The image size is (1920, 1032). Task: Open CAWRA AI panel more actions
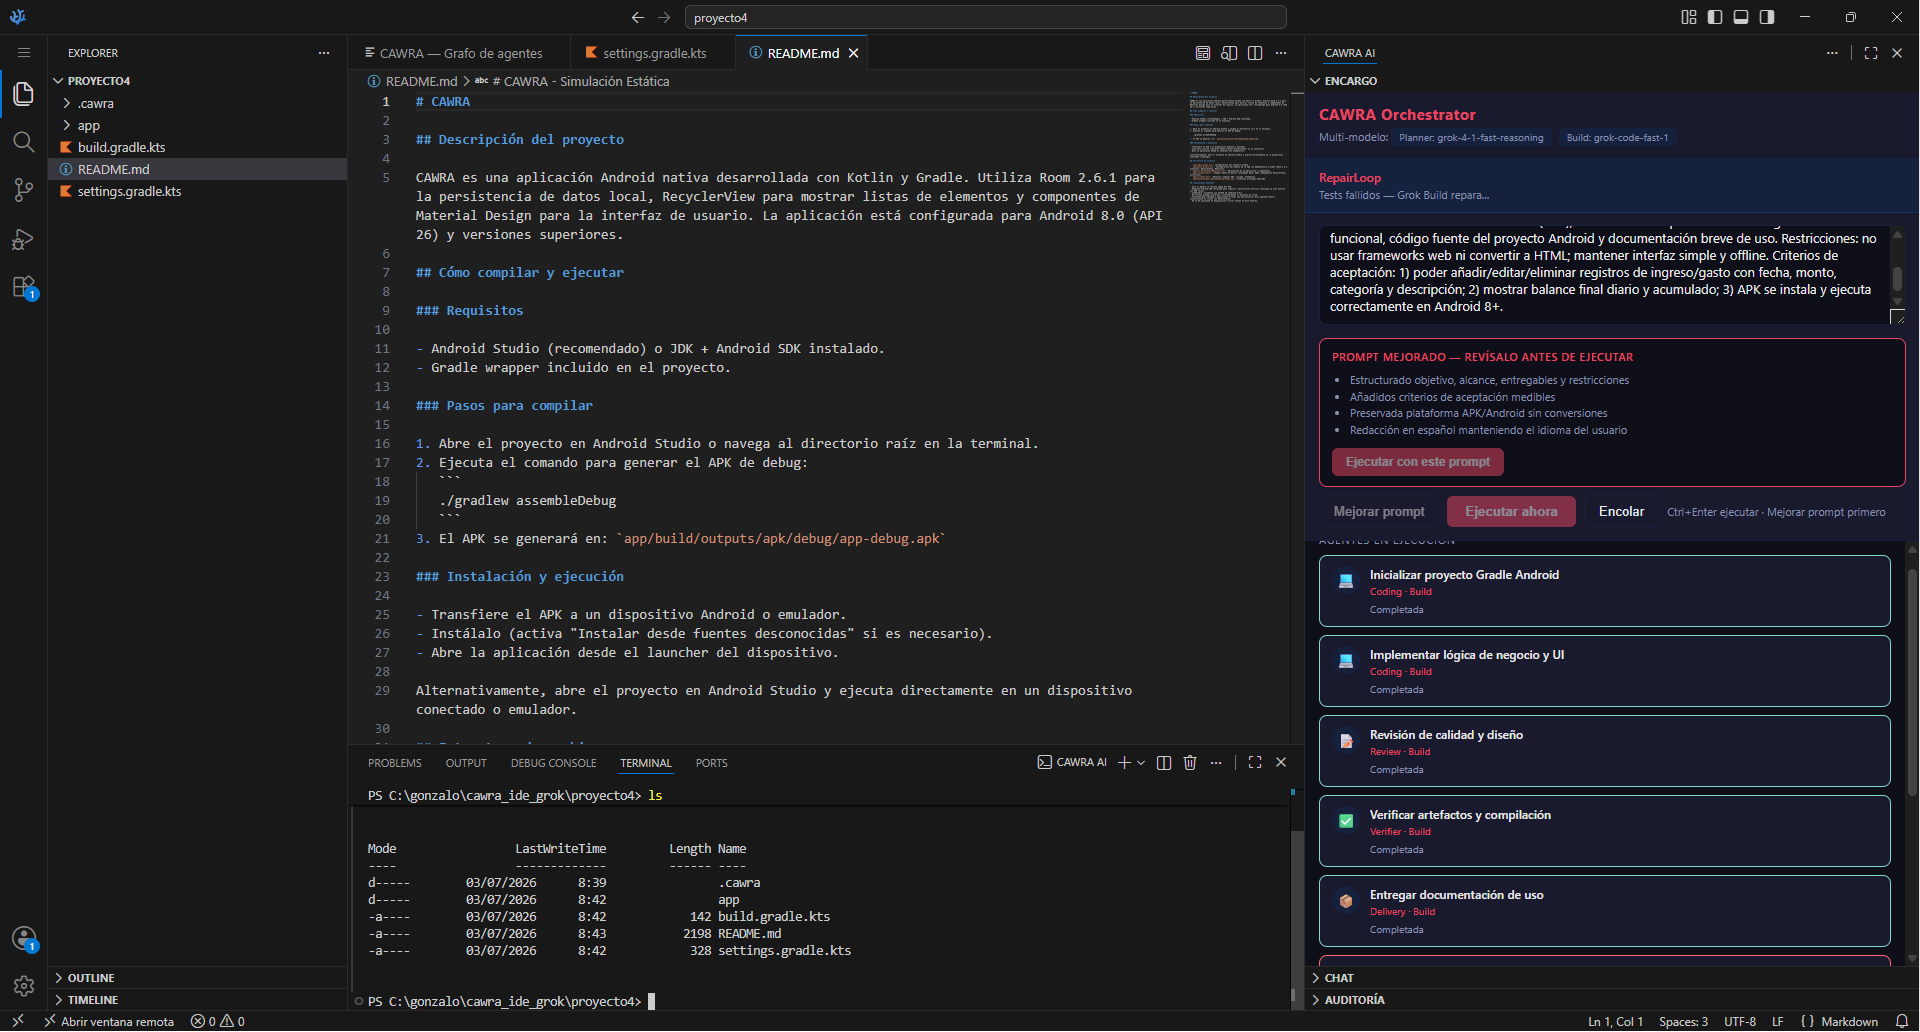[x=1832, y=53]
